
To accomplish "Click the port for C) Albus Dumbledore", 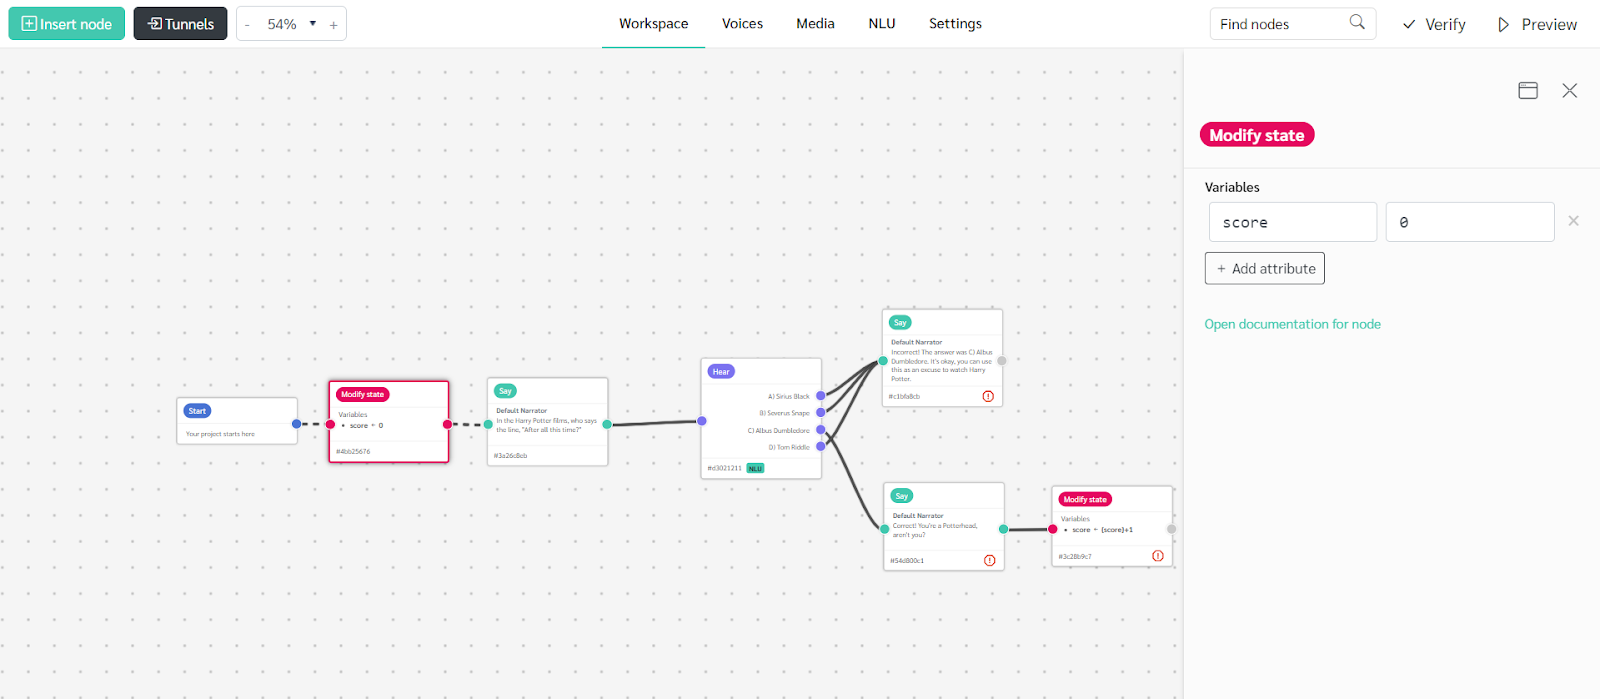I will pyautogui.click(x=821, y=430).
